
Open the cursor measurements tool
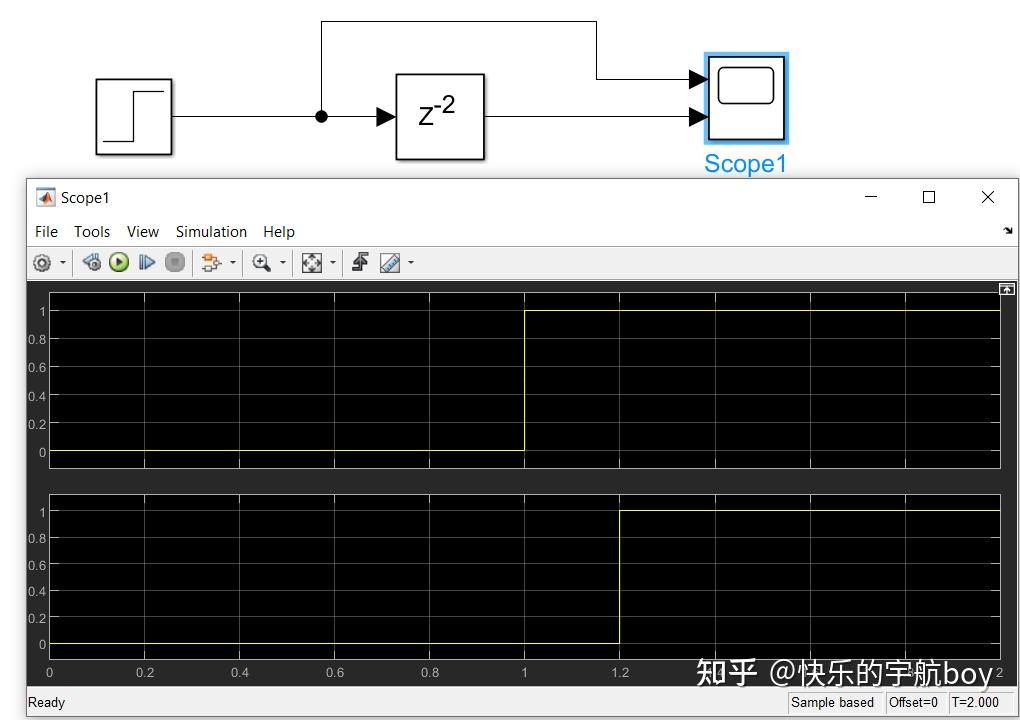tap(390, 262)
